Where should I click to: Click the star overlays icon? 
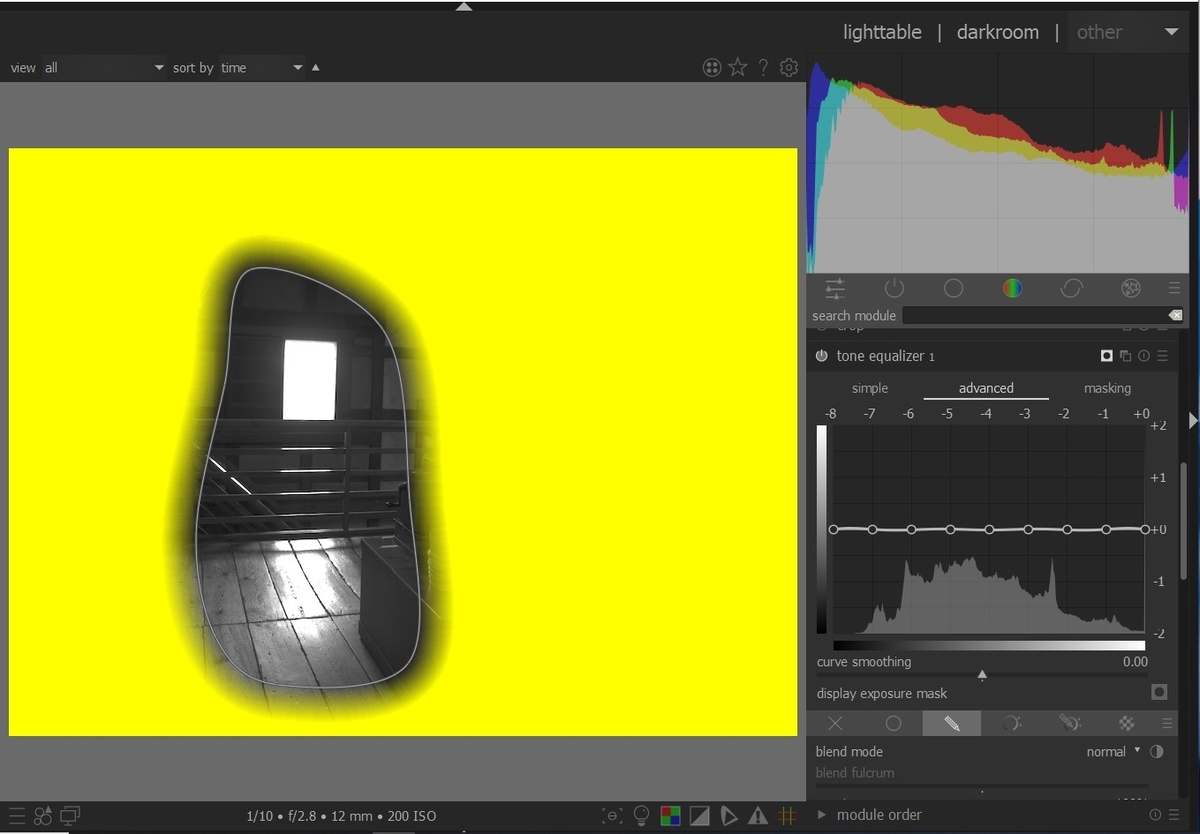point(738,67)
